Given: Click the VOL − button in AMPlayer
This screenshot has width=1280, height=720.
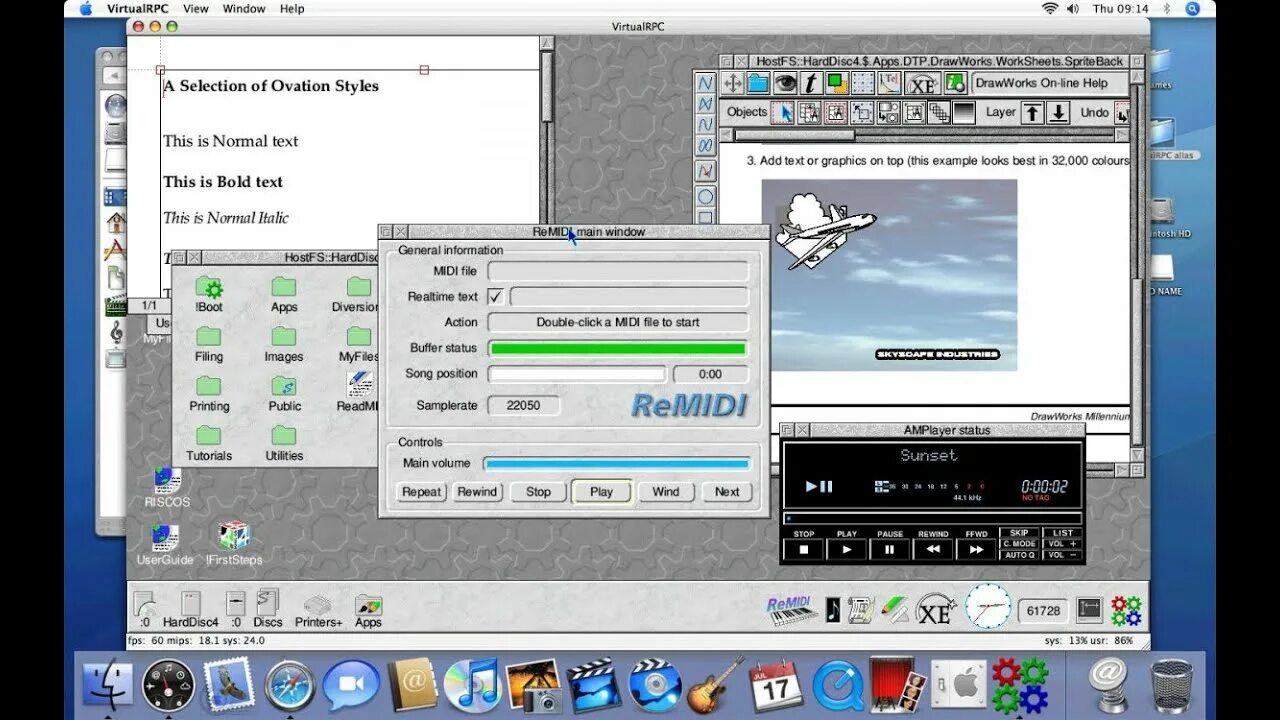Looking at the screenshot, I should point(1063,555).
